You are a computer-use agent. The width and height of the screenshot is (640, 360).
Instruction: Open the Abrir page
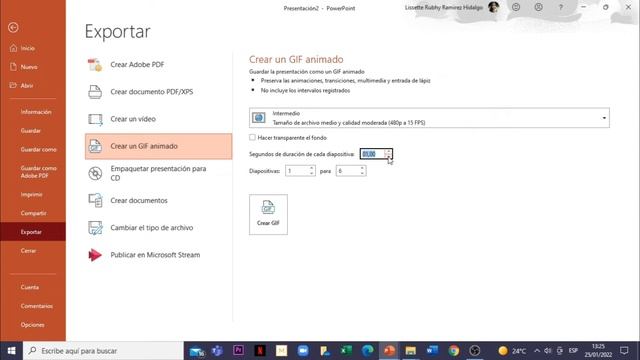click(27, 86)
